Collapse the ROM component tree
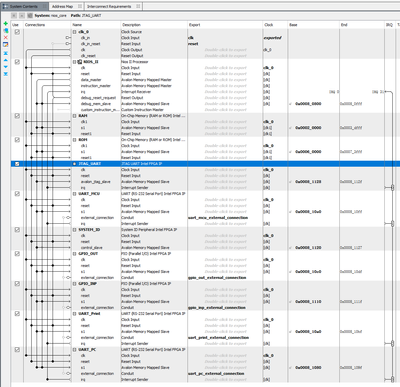The height and width of the screenshot is (387, 400). 75,140
